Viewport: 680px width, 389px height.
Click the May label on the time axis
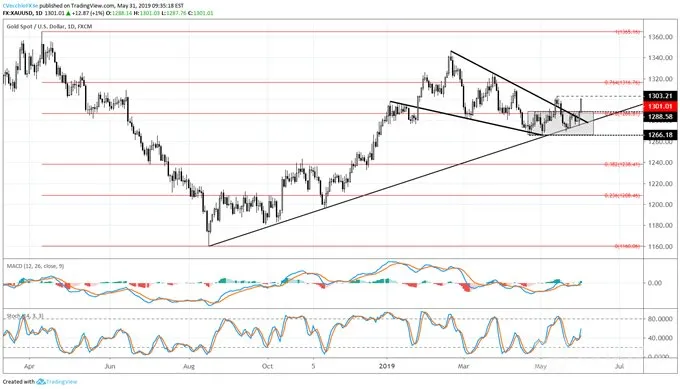pyautogui.click(x=540, y=366)
